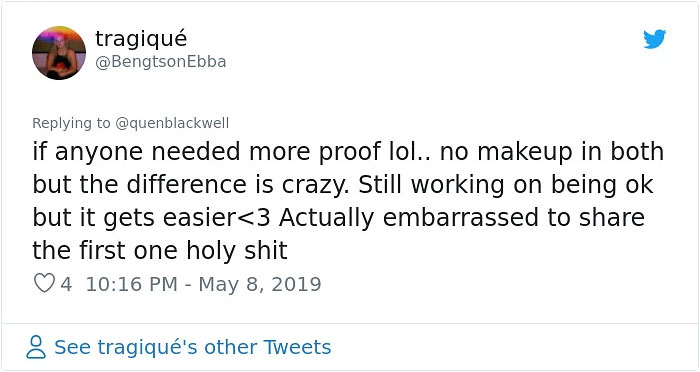Click the phrase "no makeup in both"
Screen dimensions: 700x372
pos(552,152)
